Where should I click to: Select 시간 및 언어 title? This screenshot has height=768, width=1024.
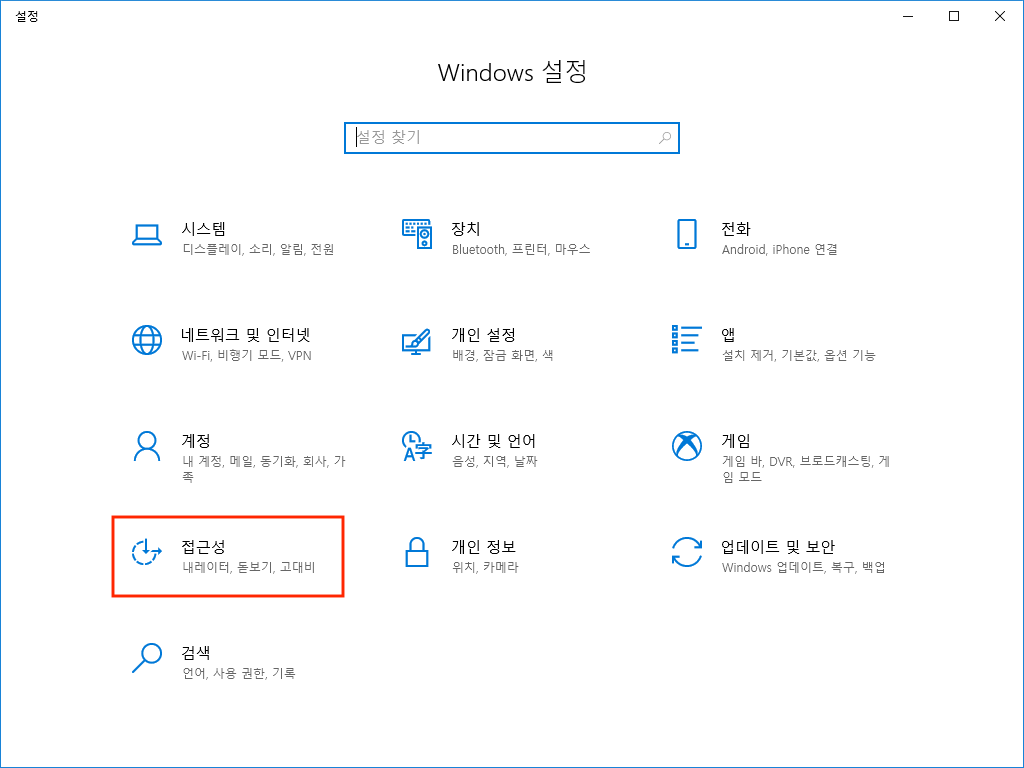click(x=494, y=440)
